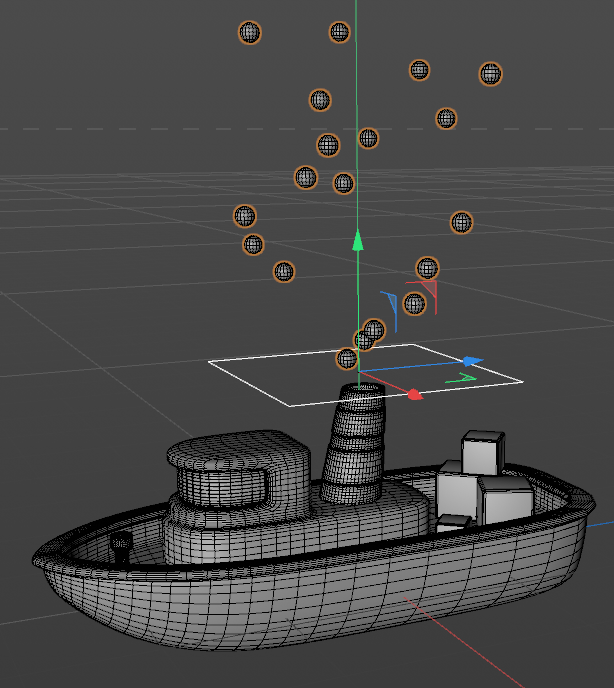The image size is (614, 688).
Task: Click the emitter rectangle's leftmost corner
Action: point(209,362)
